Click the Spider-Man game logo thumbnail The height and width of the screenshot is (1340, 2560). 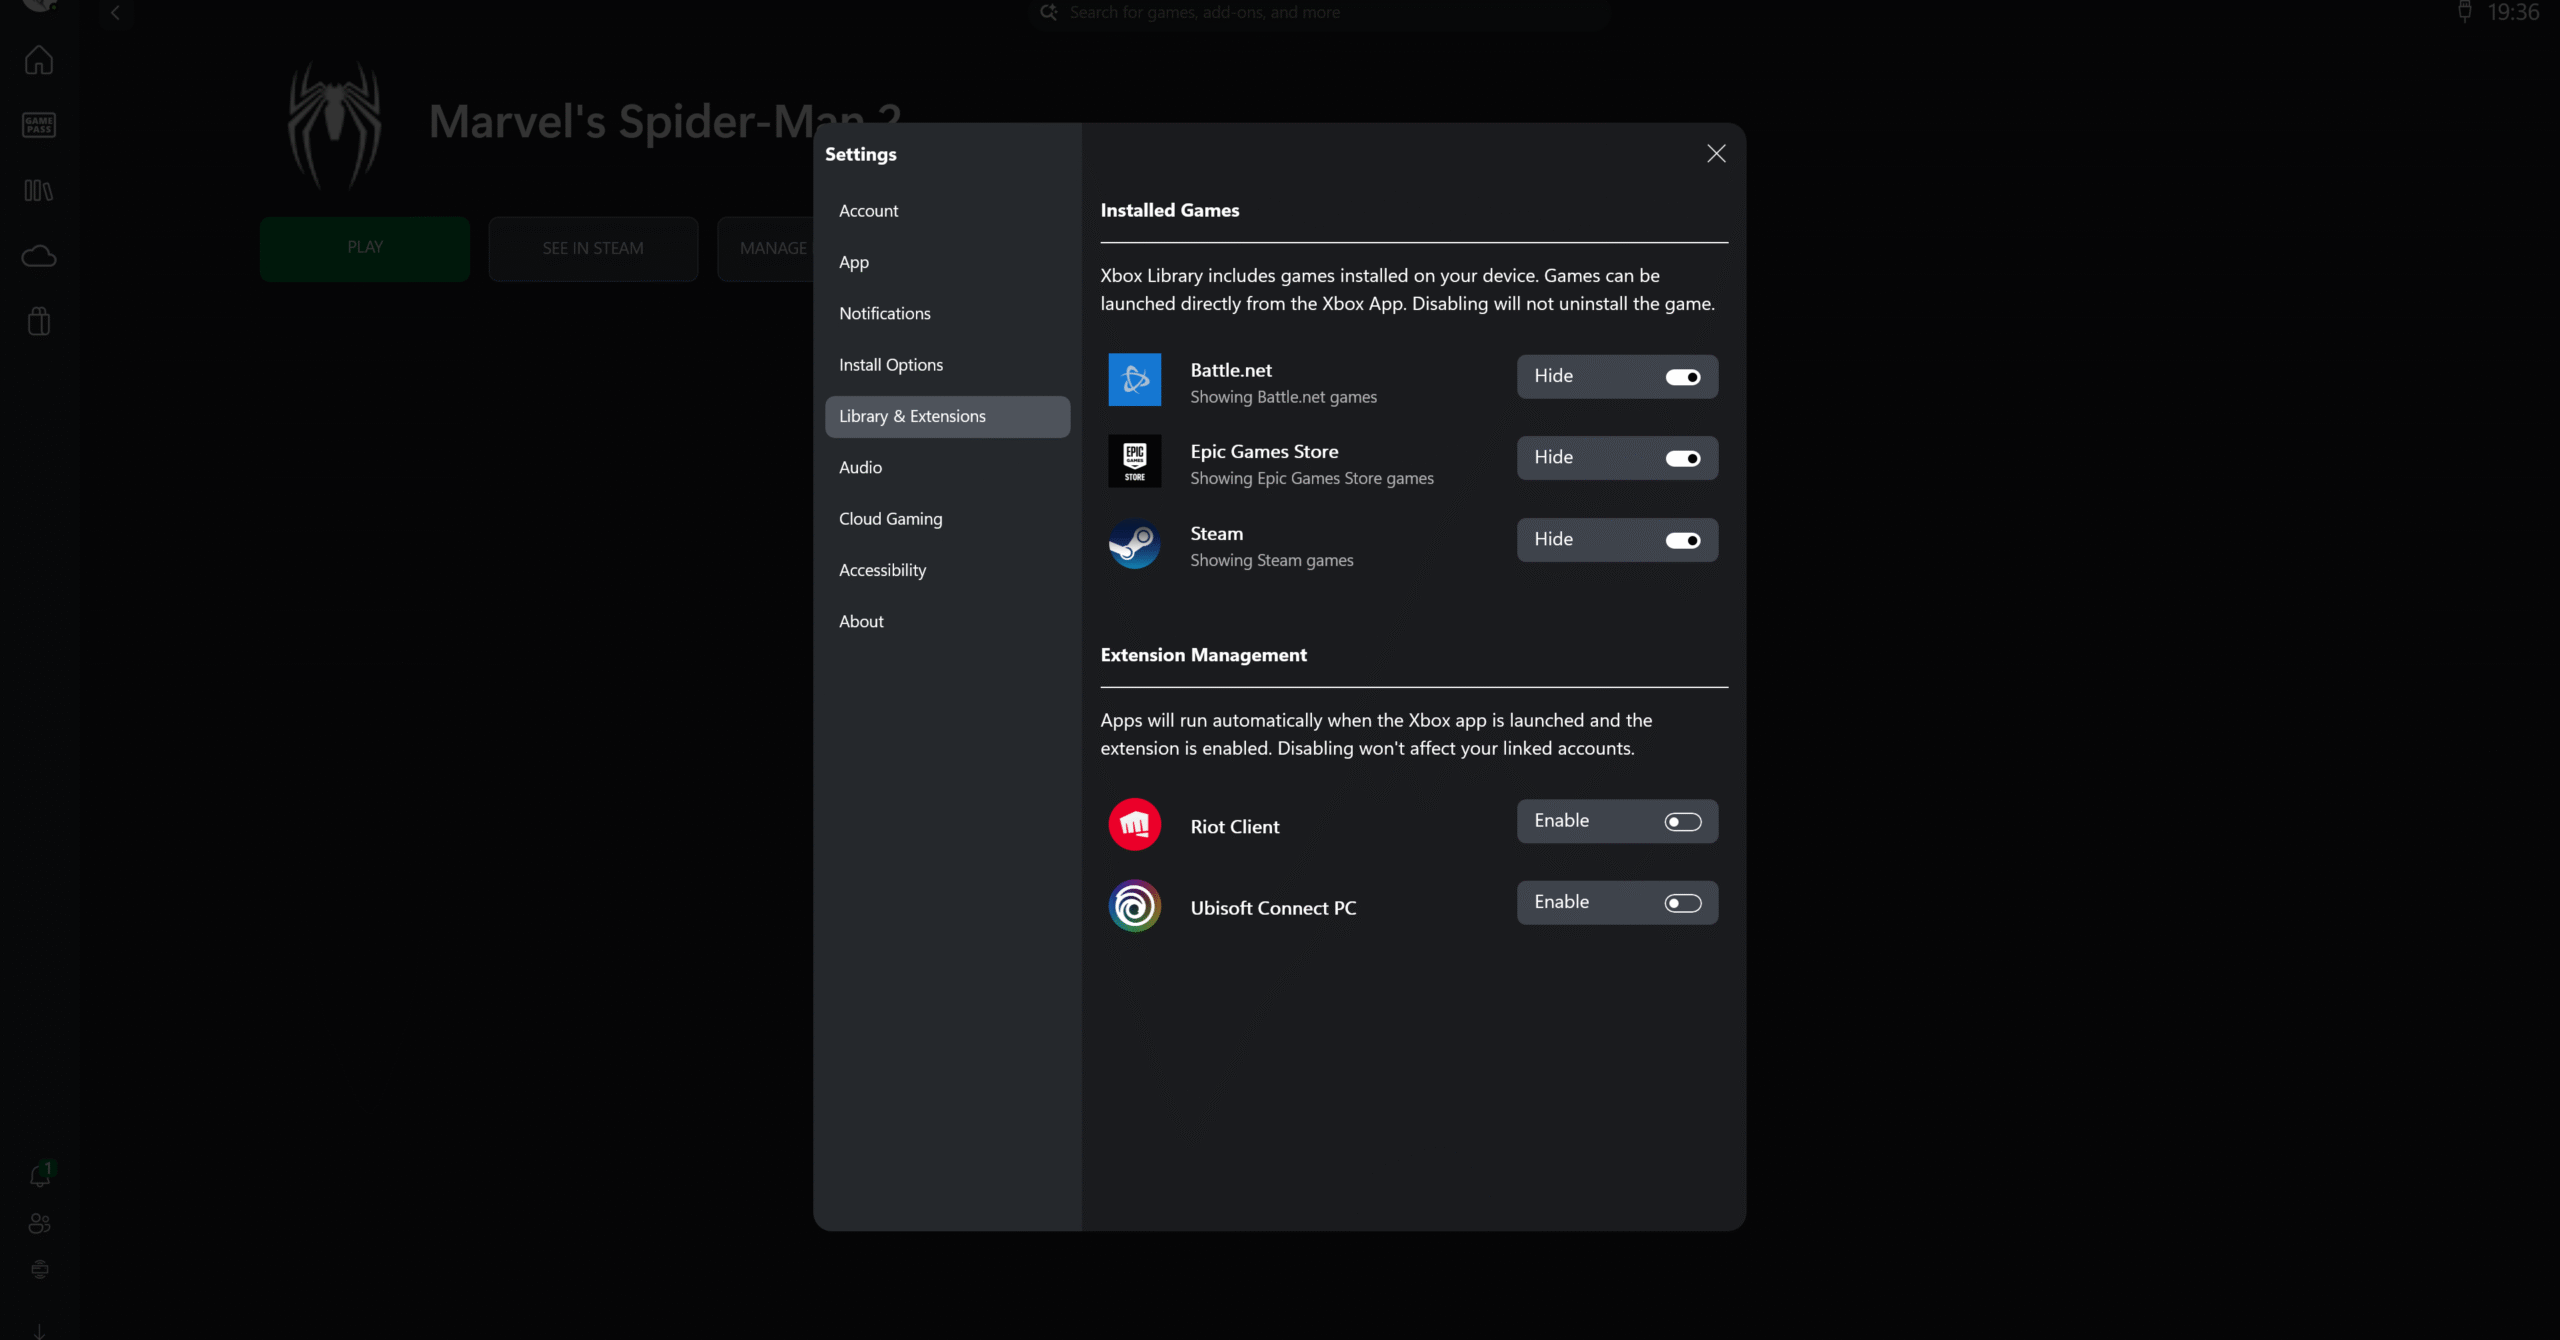pyautogui.click(x=334, y=125)
